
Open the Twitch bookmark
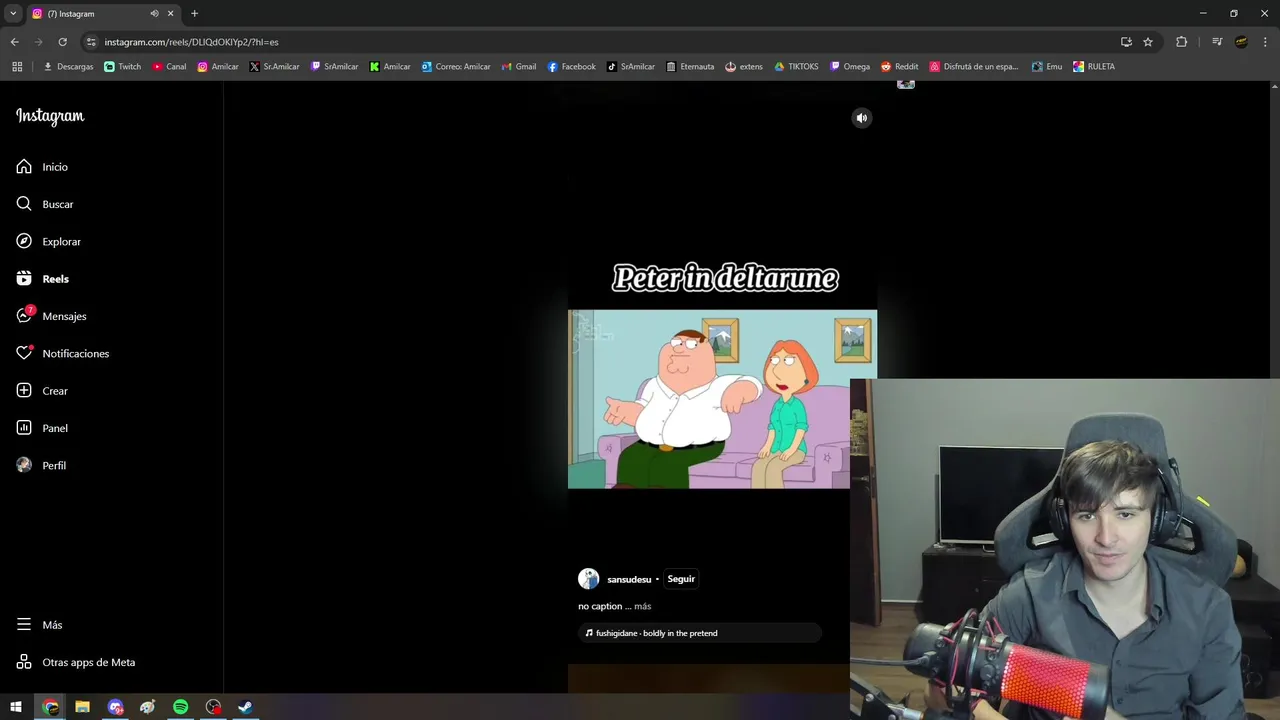tap(123, 67)
